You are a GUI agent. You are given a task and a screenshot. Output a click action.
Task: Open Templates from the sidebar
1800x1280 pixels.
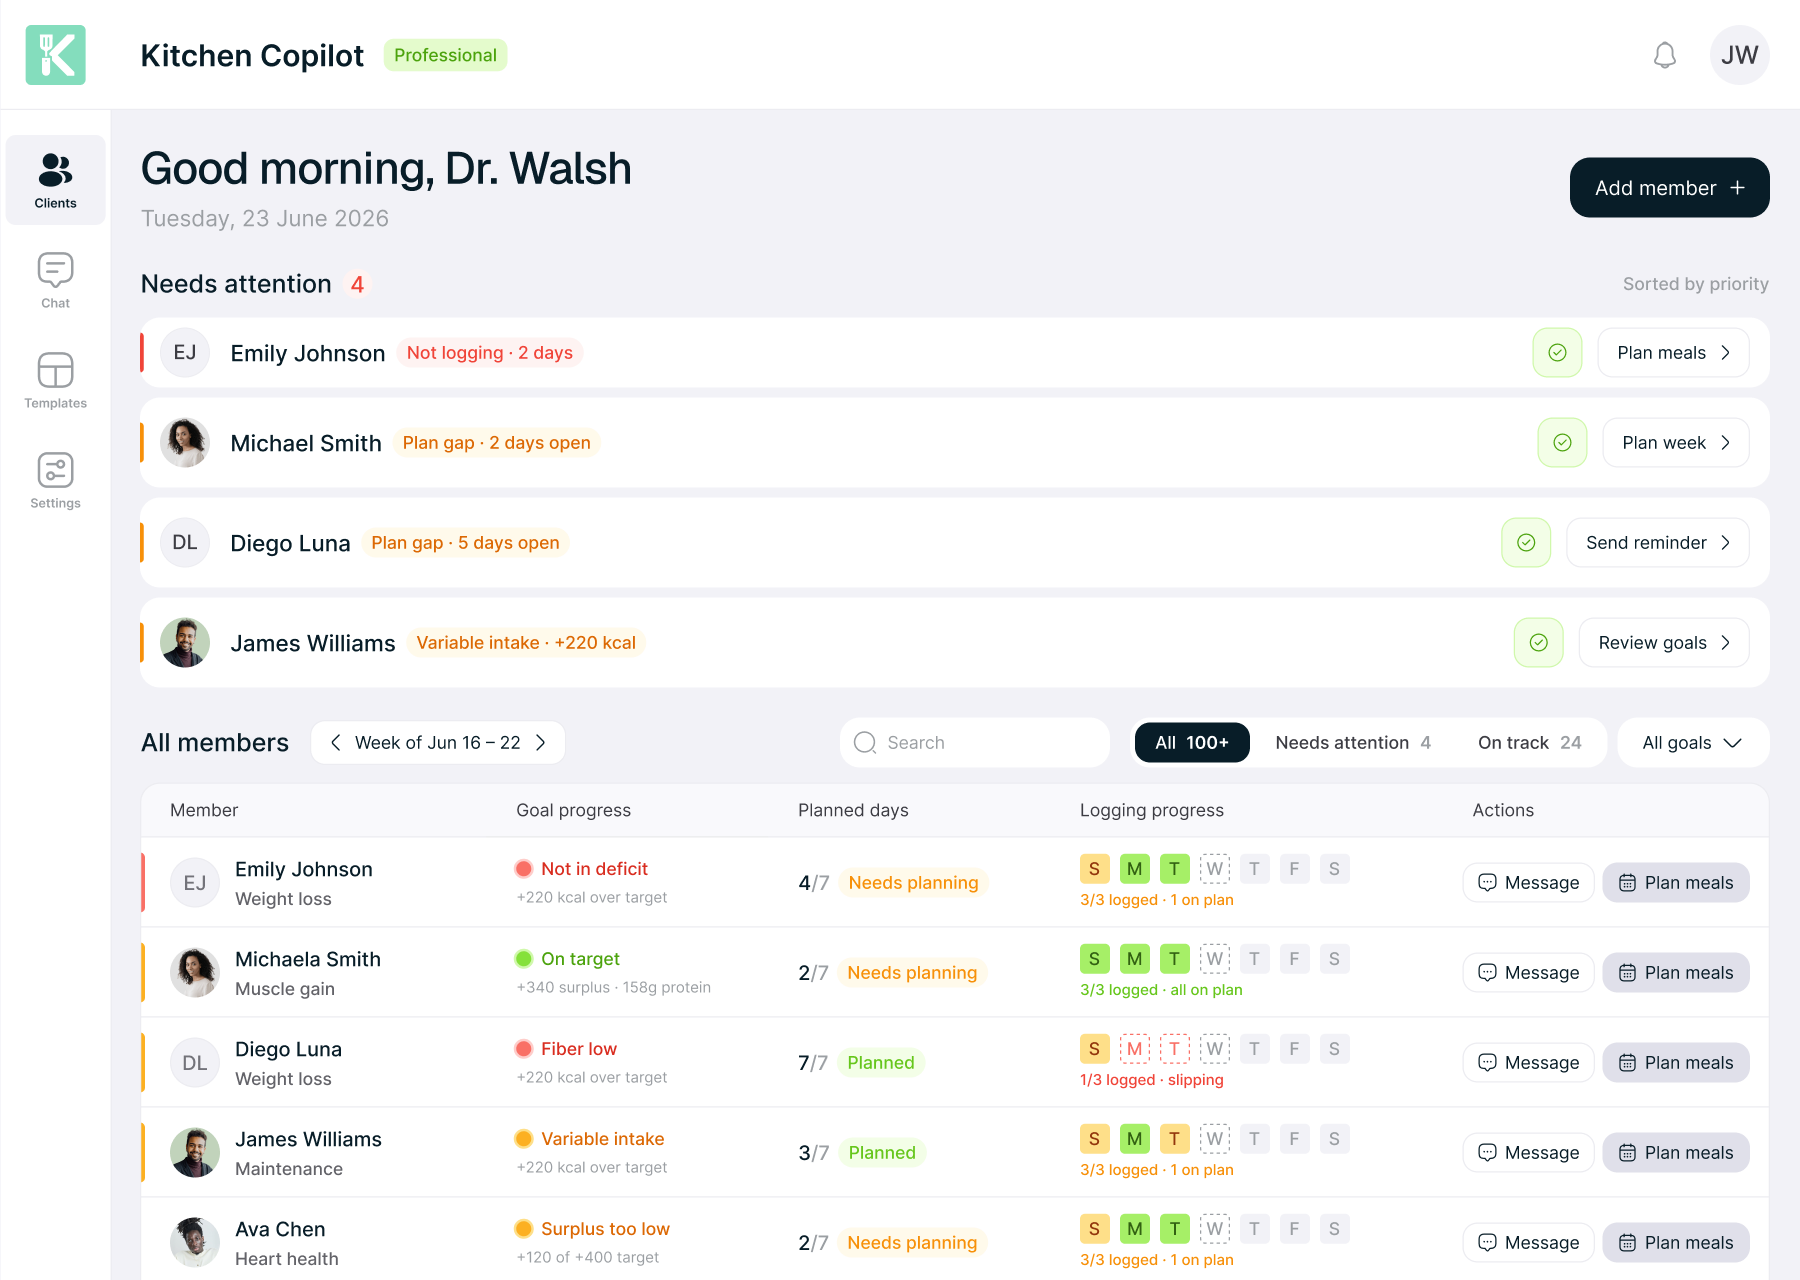tap(55, 380)
